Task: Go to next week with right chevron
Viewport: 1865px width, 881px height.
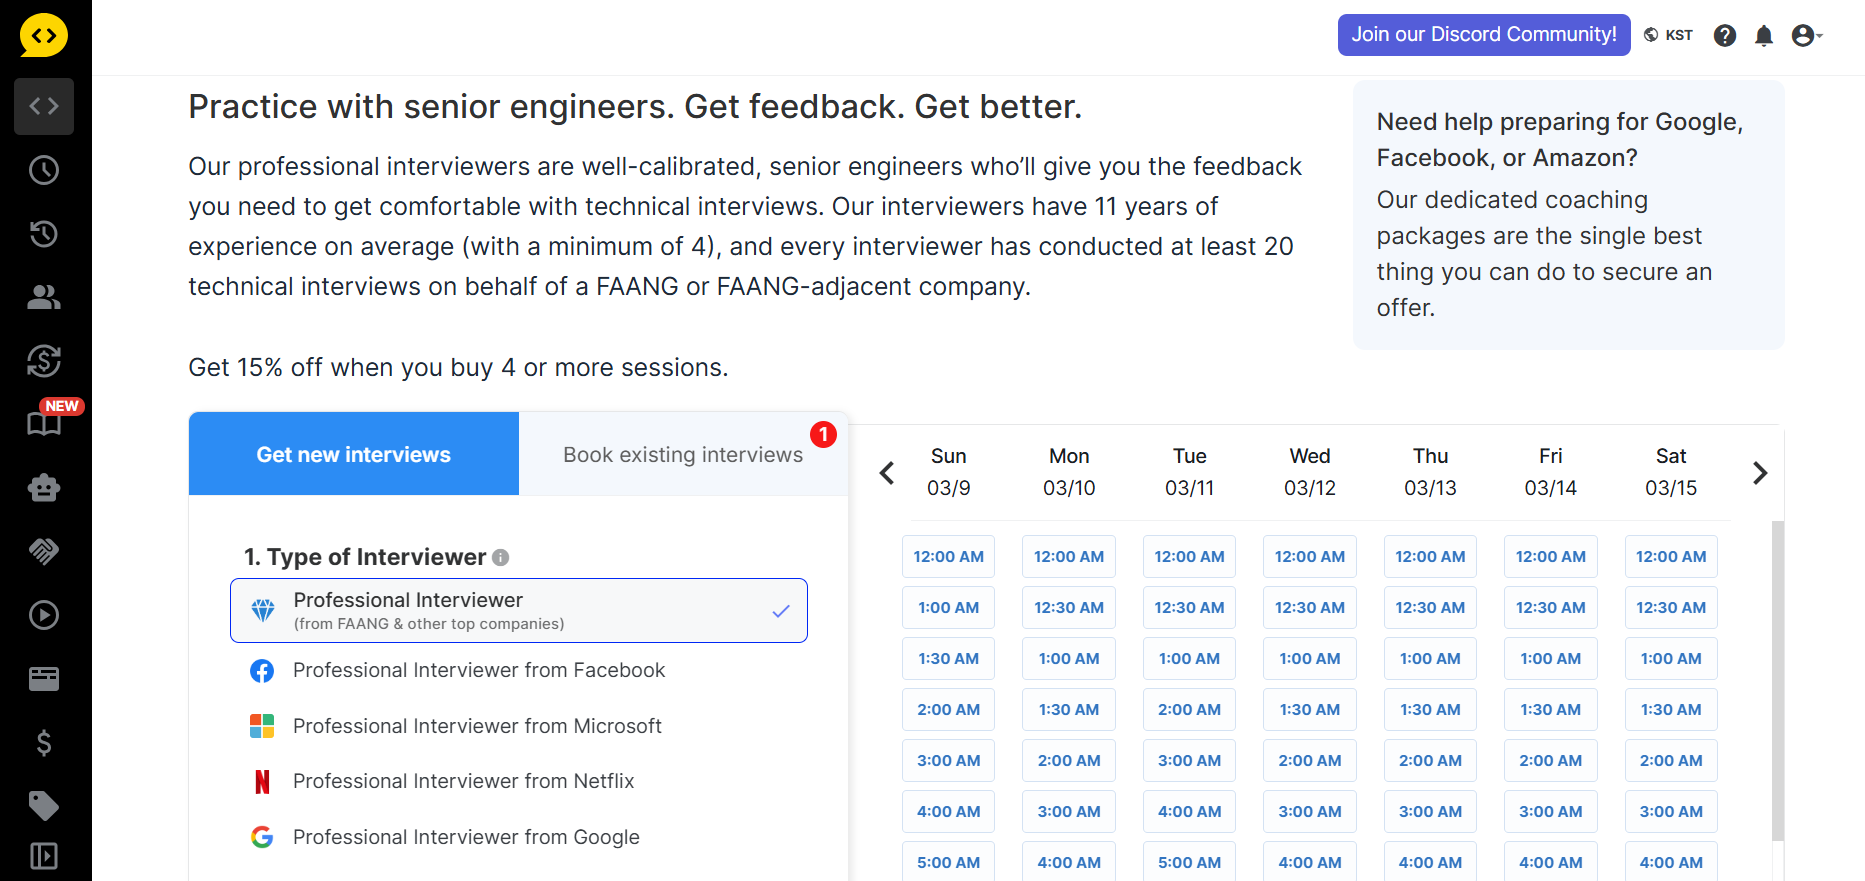Action: [x=1760, y=473]
